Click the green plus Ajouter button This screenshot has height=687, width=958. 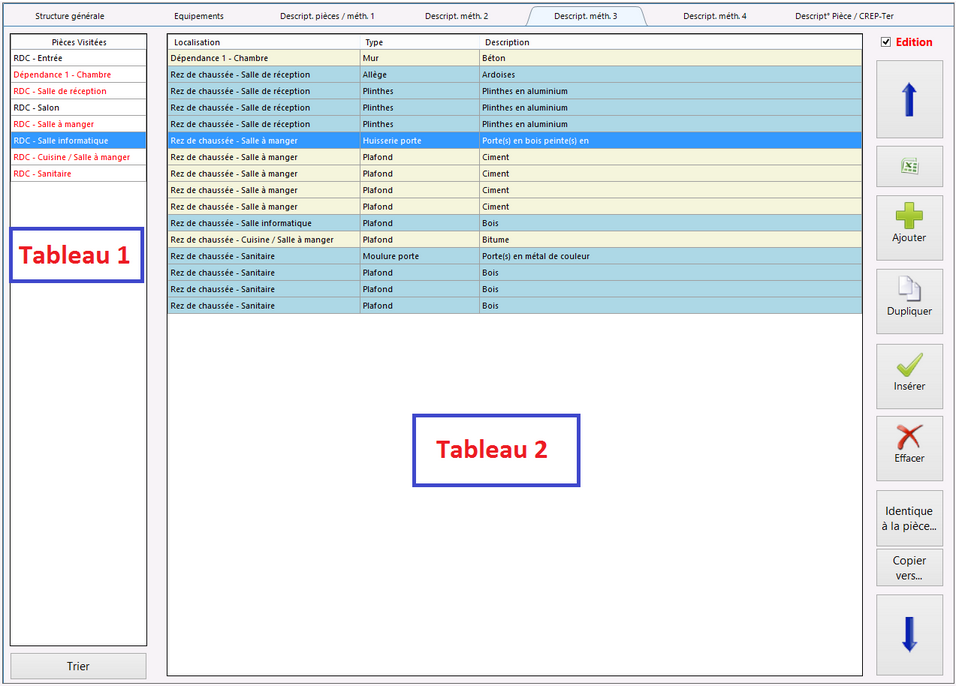coord(909,228)
